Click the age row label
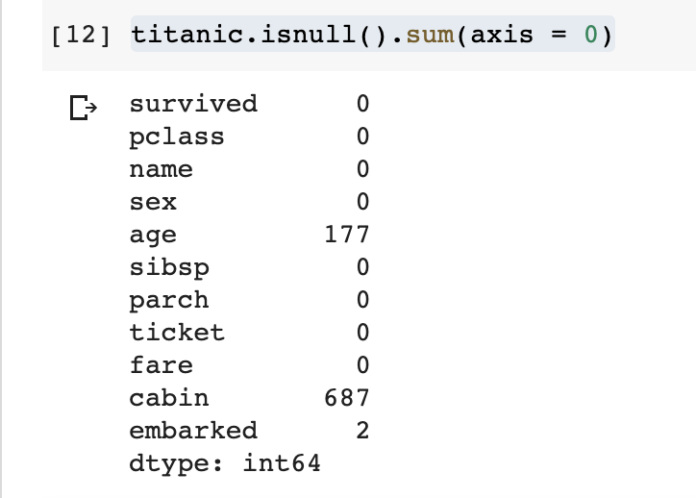The height and width of the screenshot is (498, 696). (x=153, y=236)
